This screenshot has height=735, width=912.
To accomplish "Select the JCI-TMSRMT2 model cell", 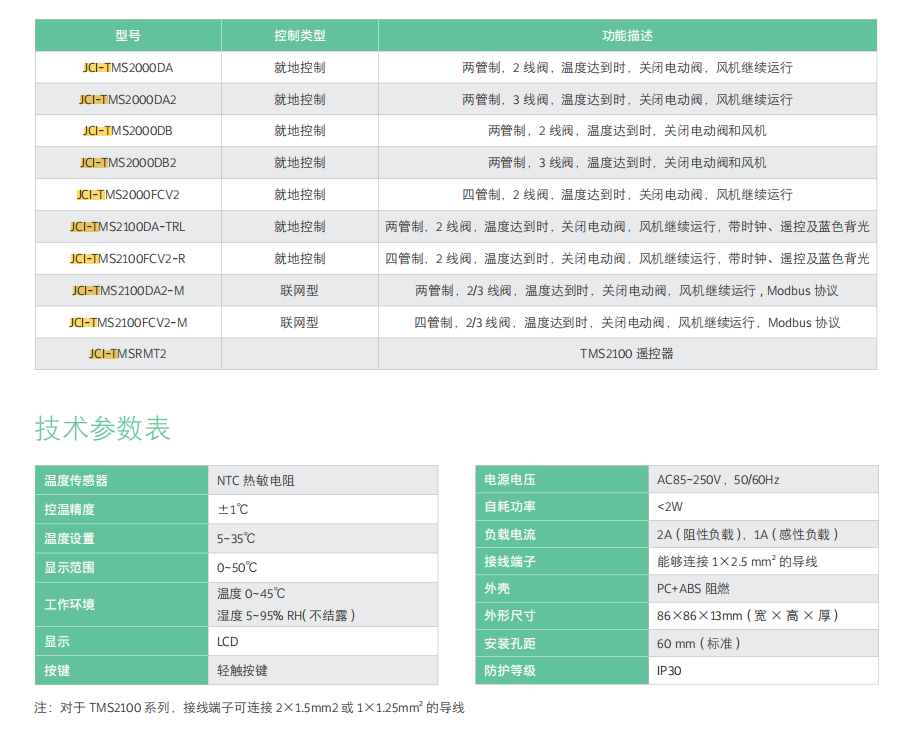I will click(128, 353).
